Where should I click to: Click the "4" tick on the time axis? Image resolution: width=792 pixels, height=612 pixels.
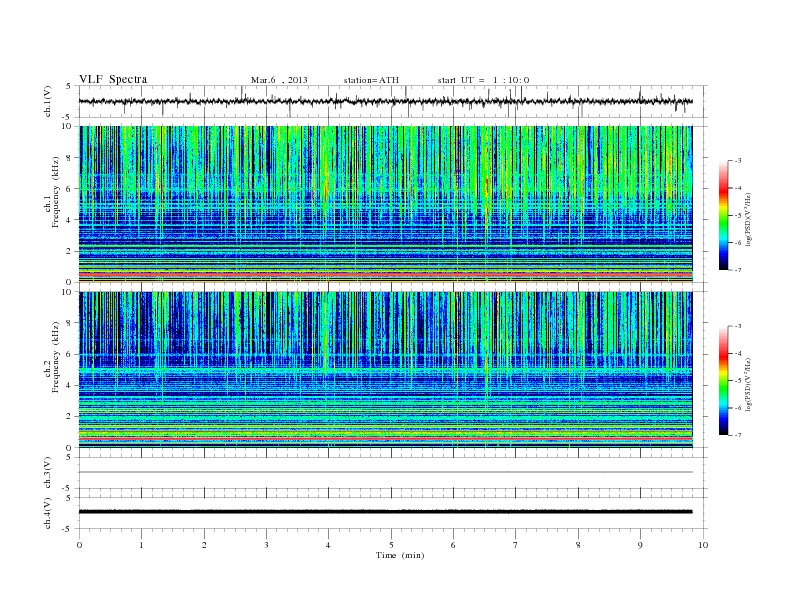tap(328, 545)
